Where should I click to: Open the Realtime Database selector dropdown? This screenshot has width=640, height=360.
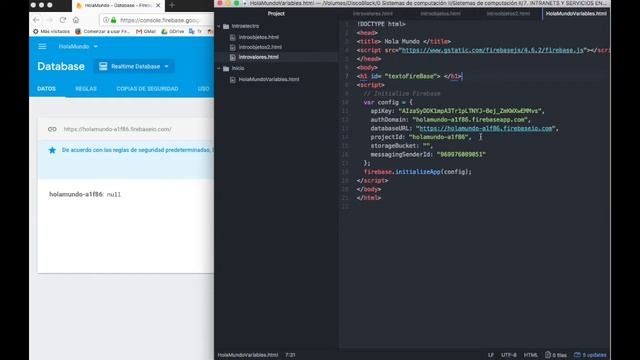(x=134, y=66)
